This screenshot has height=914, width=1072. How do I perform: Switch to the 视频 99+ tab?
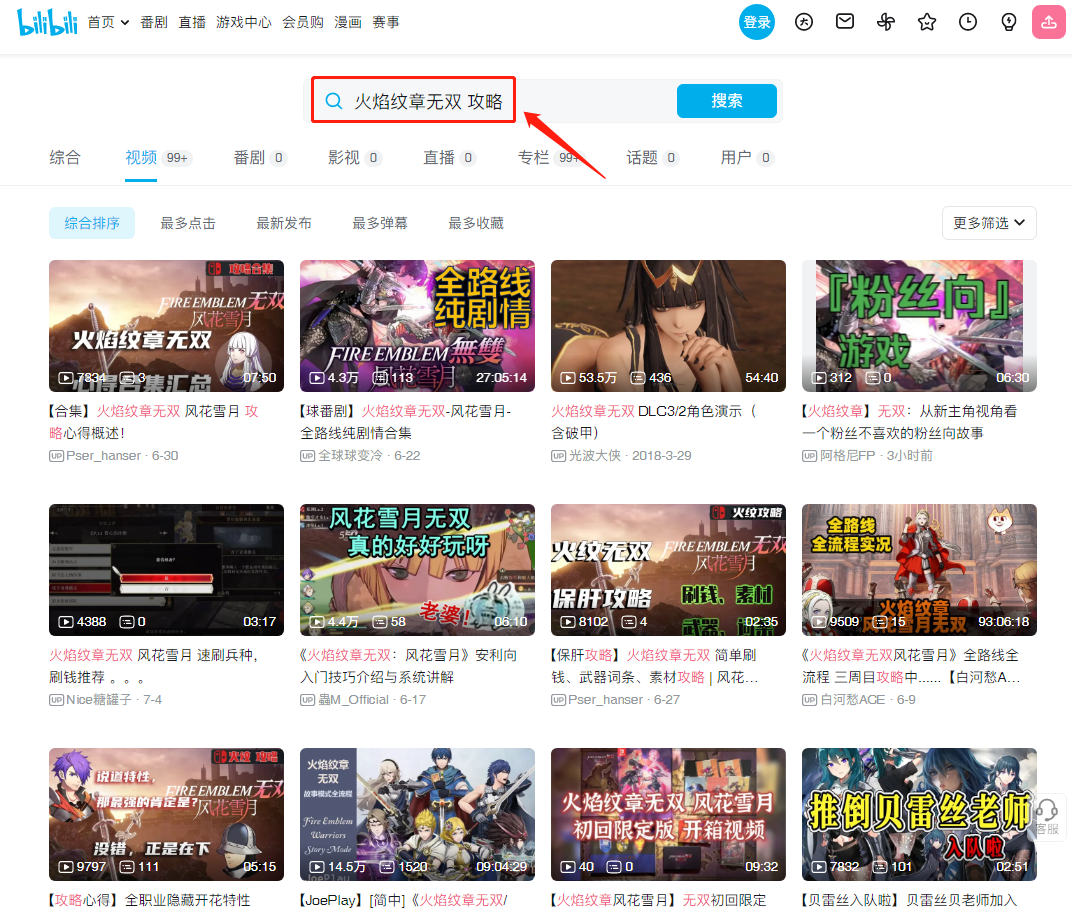[159, 158]
